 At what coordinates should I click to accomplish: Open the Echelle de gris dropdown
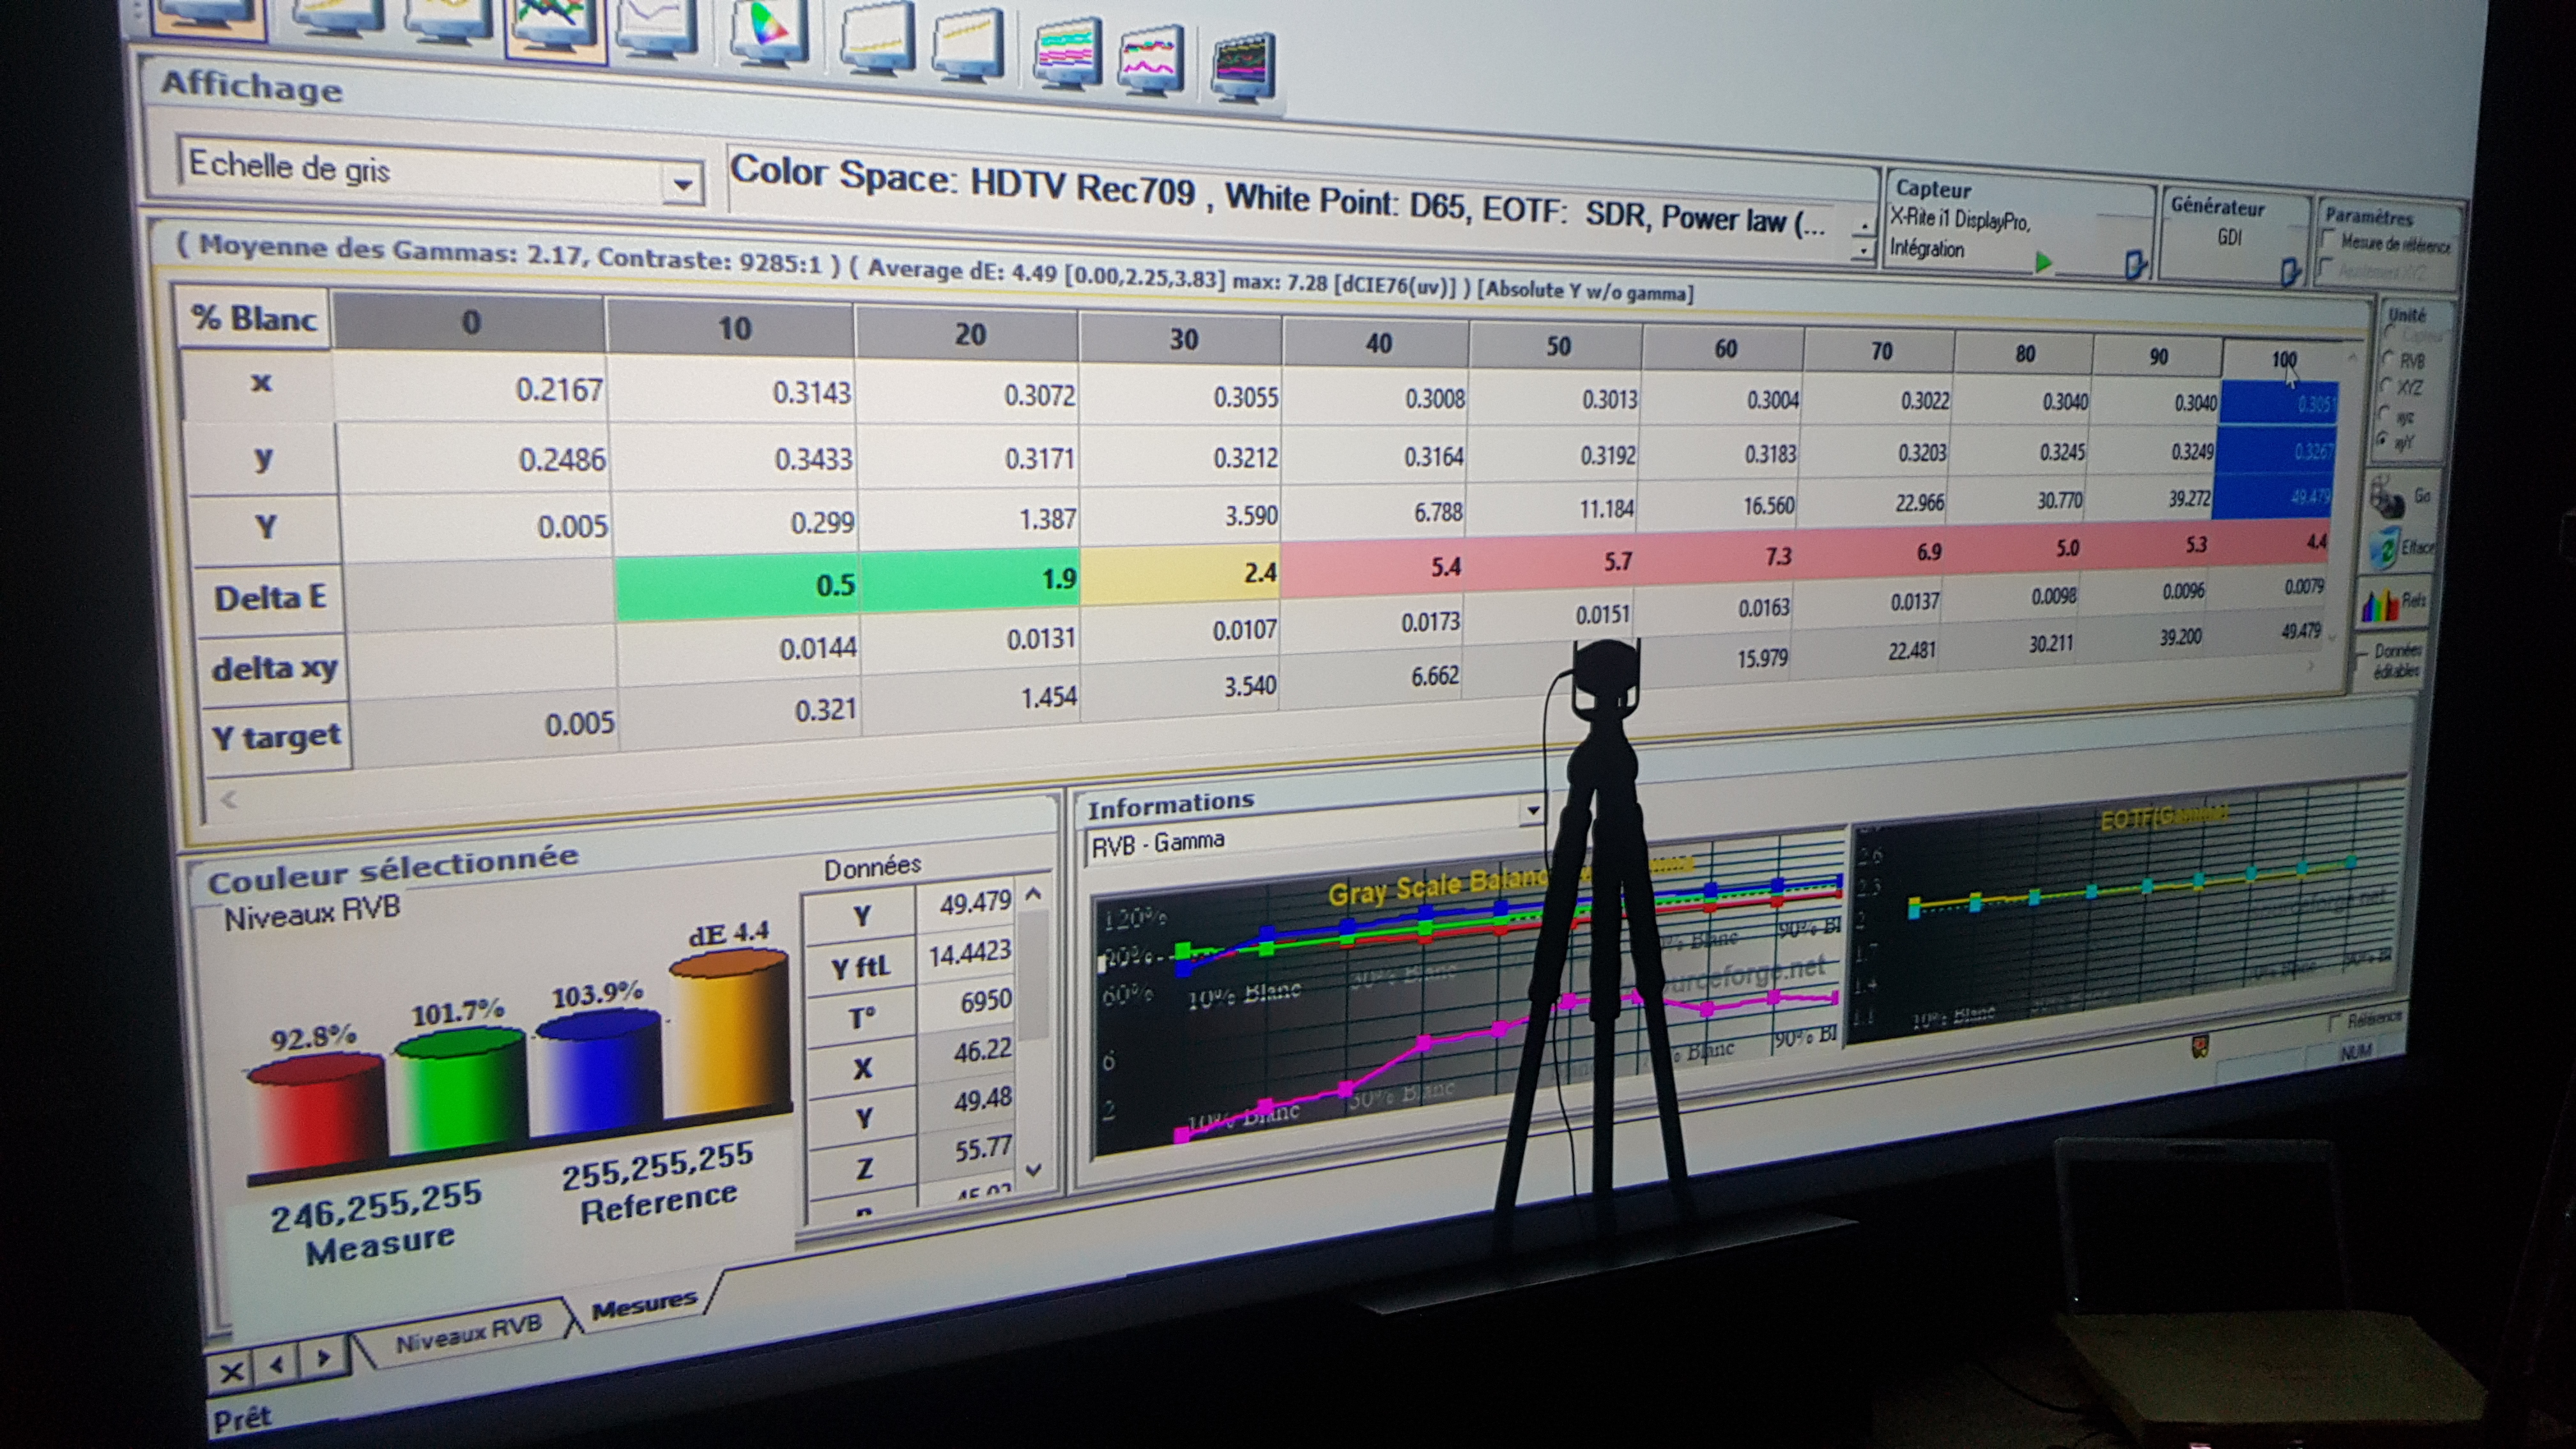click(x=682, y=184)
